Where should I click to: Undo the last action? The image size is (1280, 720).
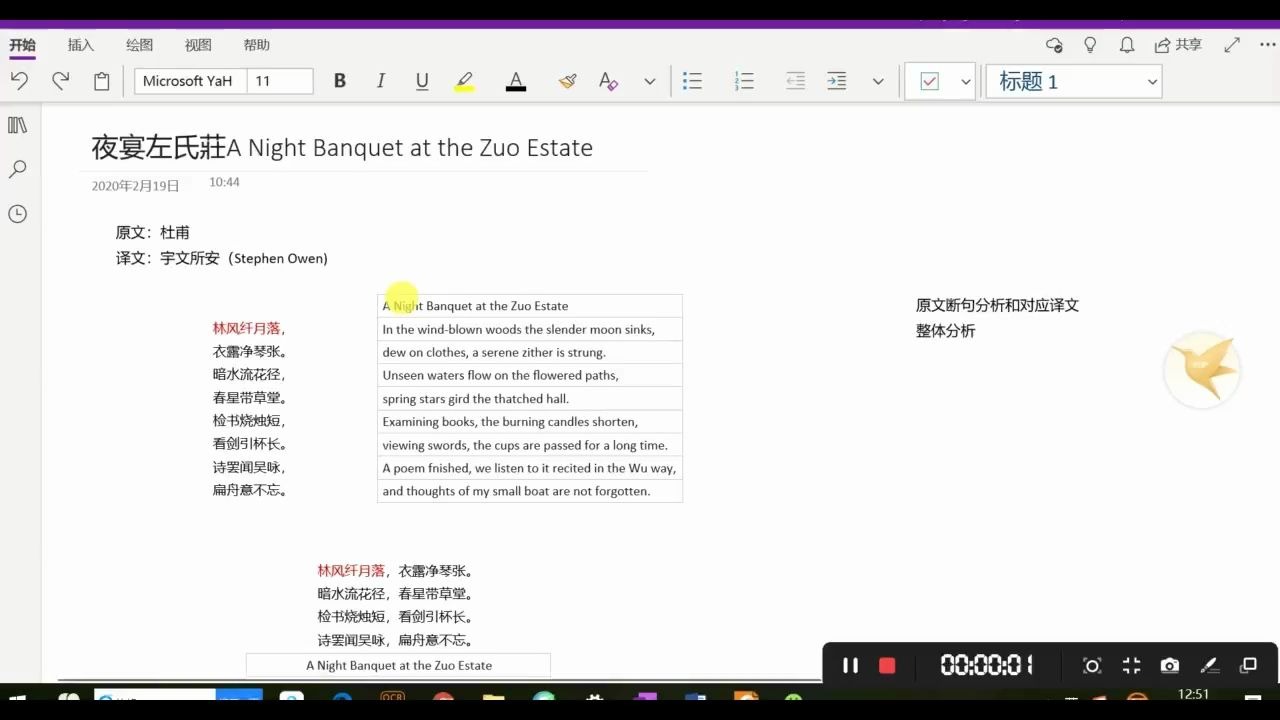tap(19, 81)
